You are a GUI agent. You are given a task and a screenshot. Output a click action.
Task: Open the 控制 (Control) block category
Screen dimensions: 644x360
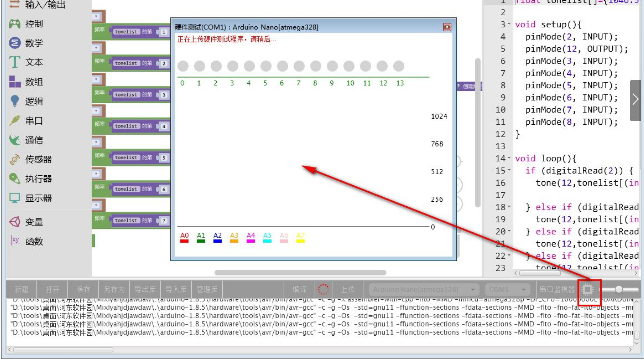[26, 24]
